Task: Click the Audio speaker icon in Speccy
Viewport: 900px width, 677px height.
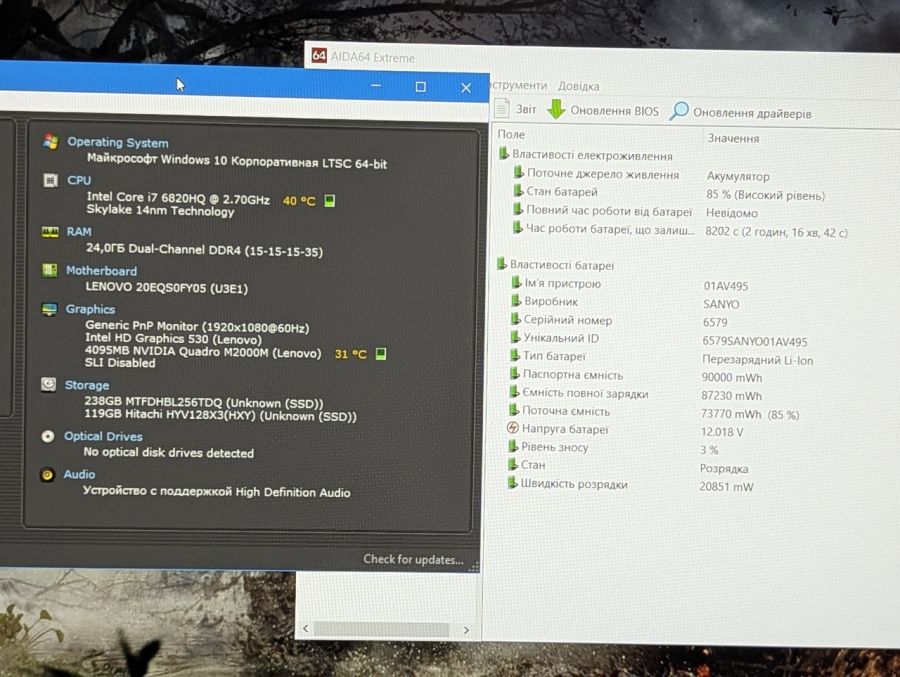Action: pyautogui.click(x=47, y=474)
